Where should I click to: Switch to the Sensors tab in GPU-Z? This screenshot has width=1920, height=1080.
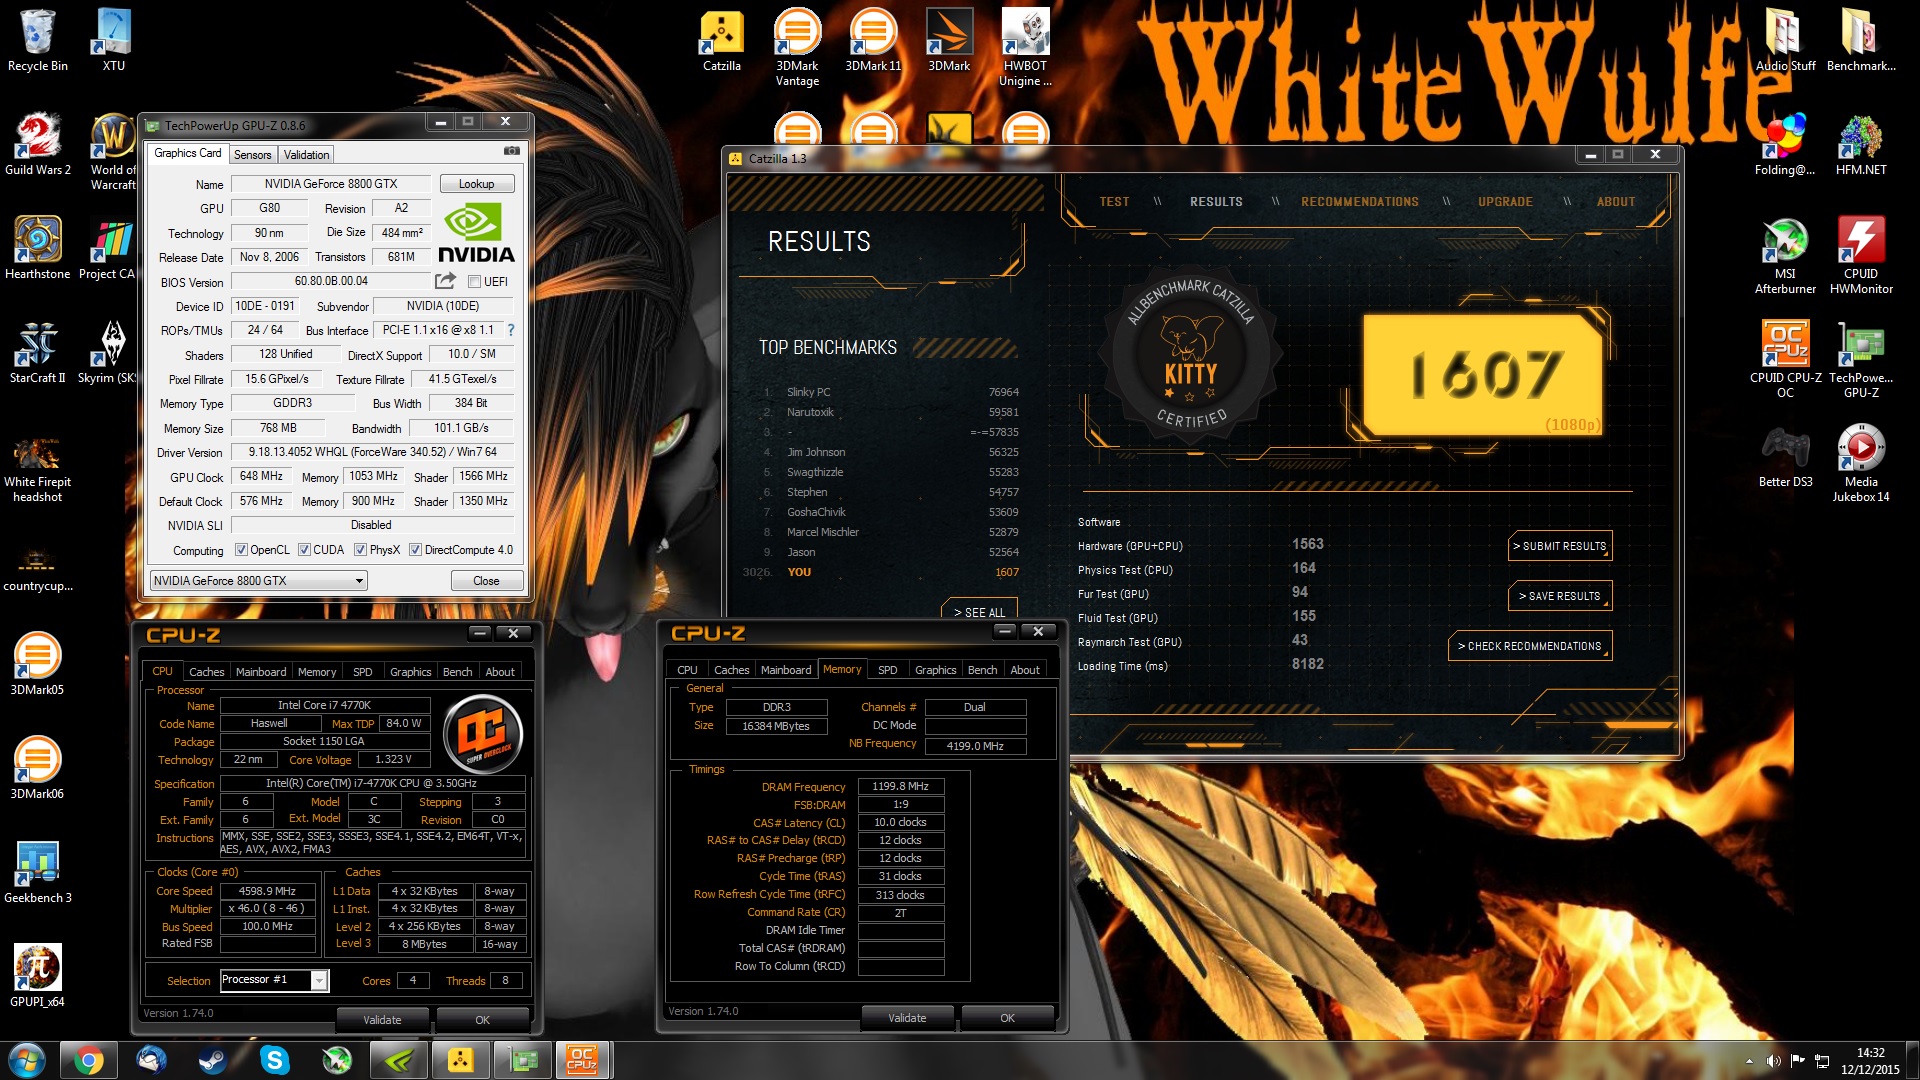point(253,155)
